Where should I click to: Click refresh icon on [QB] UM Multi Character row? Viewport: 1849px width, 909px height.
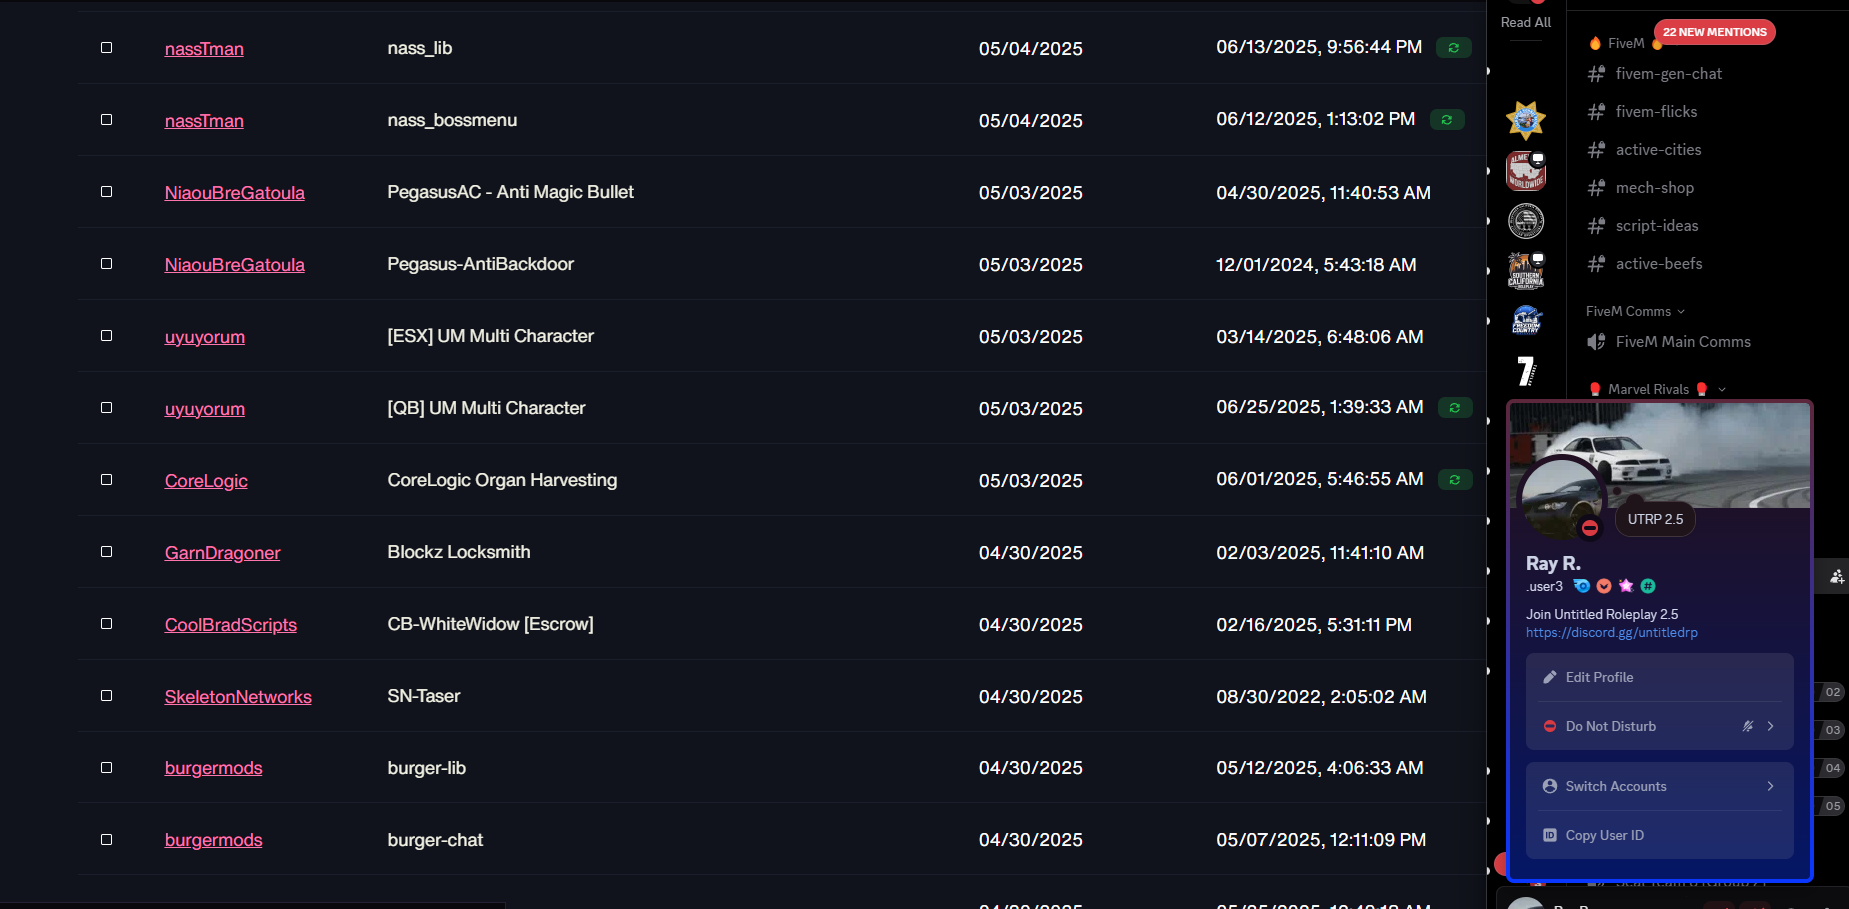[1455, 408]
